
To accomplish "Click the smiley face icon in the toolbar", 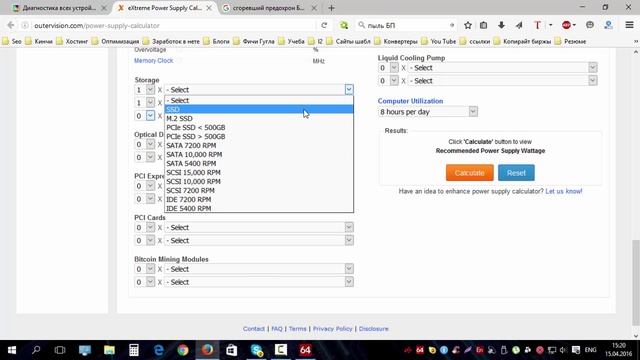I will tap(590, 25).
